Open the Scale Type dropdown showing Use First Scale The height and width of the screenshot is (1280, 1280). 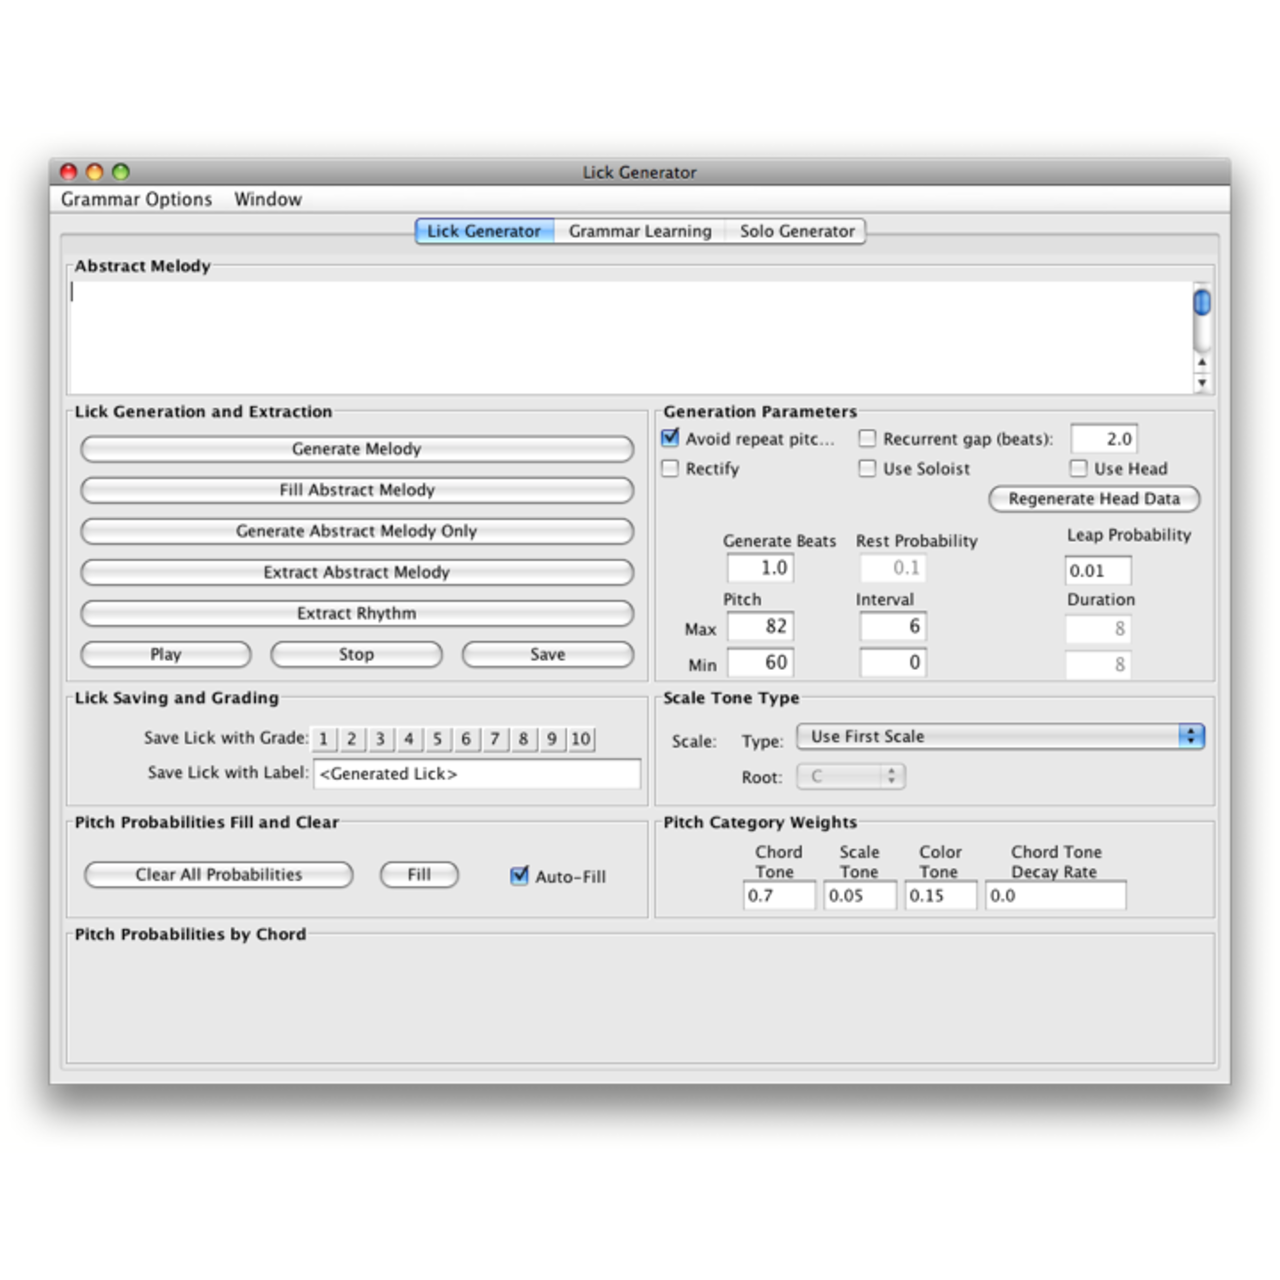coord(1000,736)
